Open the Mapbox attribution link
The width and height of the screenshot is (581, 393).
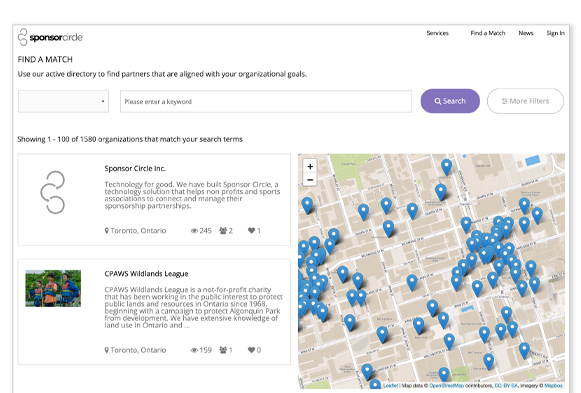click(x=553, y=386)
